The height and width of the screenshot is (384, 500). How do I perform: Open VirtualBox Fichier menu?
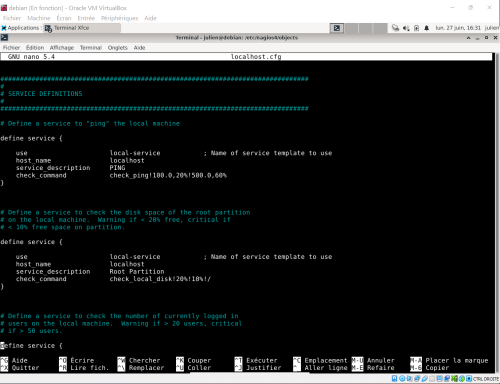coord(12,18)
